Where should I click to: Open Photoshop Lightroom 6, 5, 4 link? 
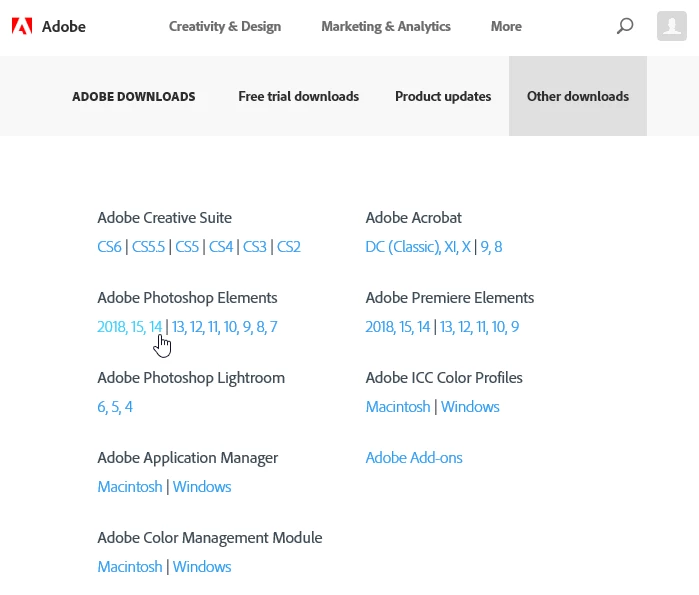pos(115,407)
